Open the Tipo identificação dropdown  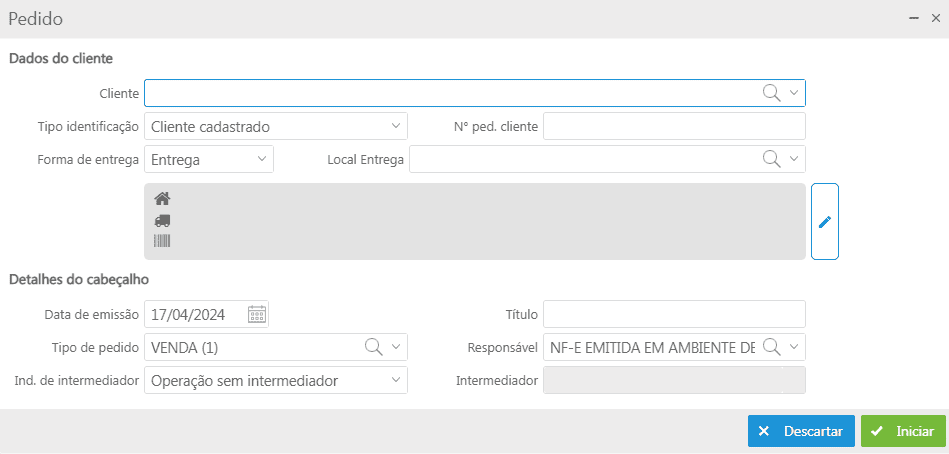tap(395, 126)
